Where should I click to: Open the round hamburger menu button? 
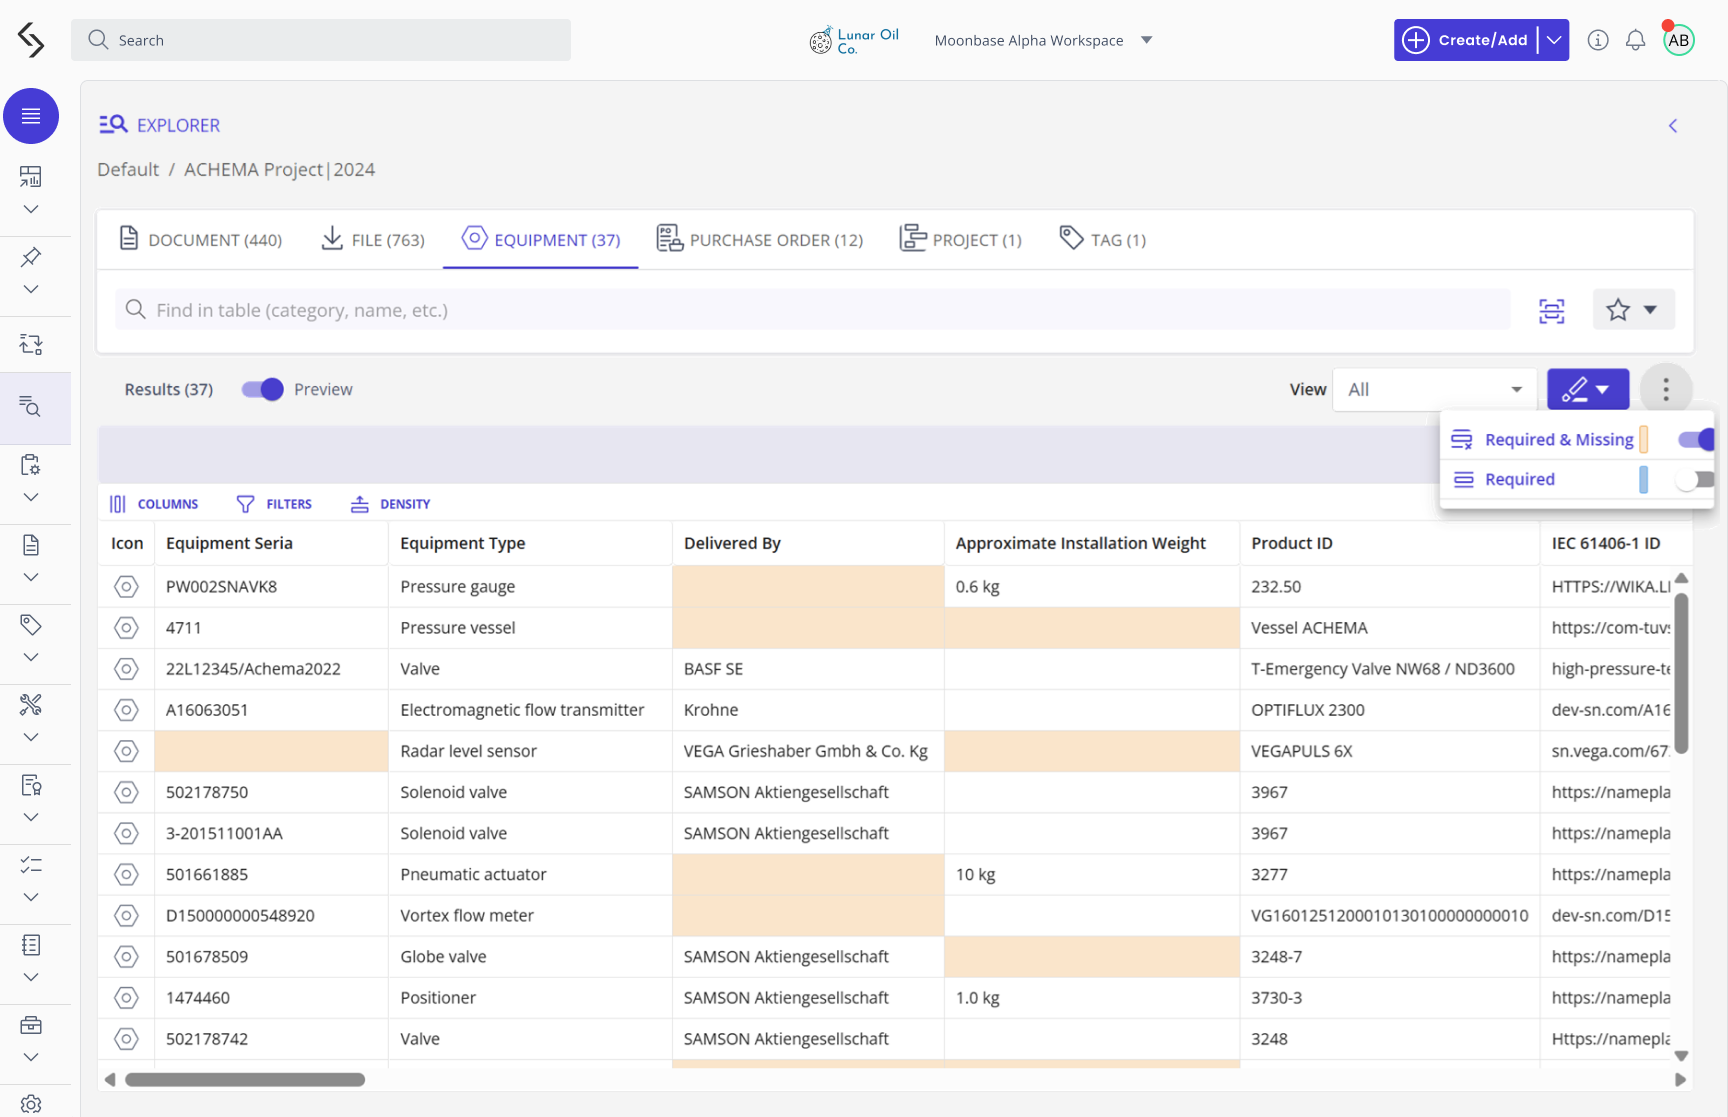point(31,116)
